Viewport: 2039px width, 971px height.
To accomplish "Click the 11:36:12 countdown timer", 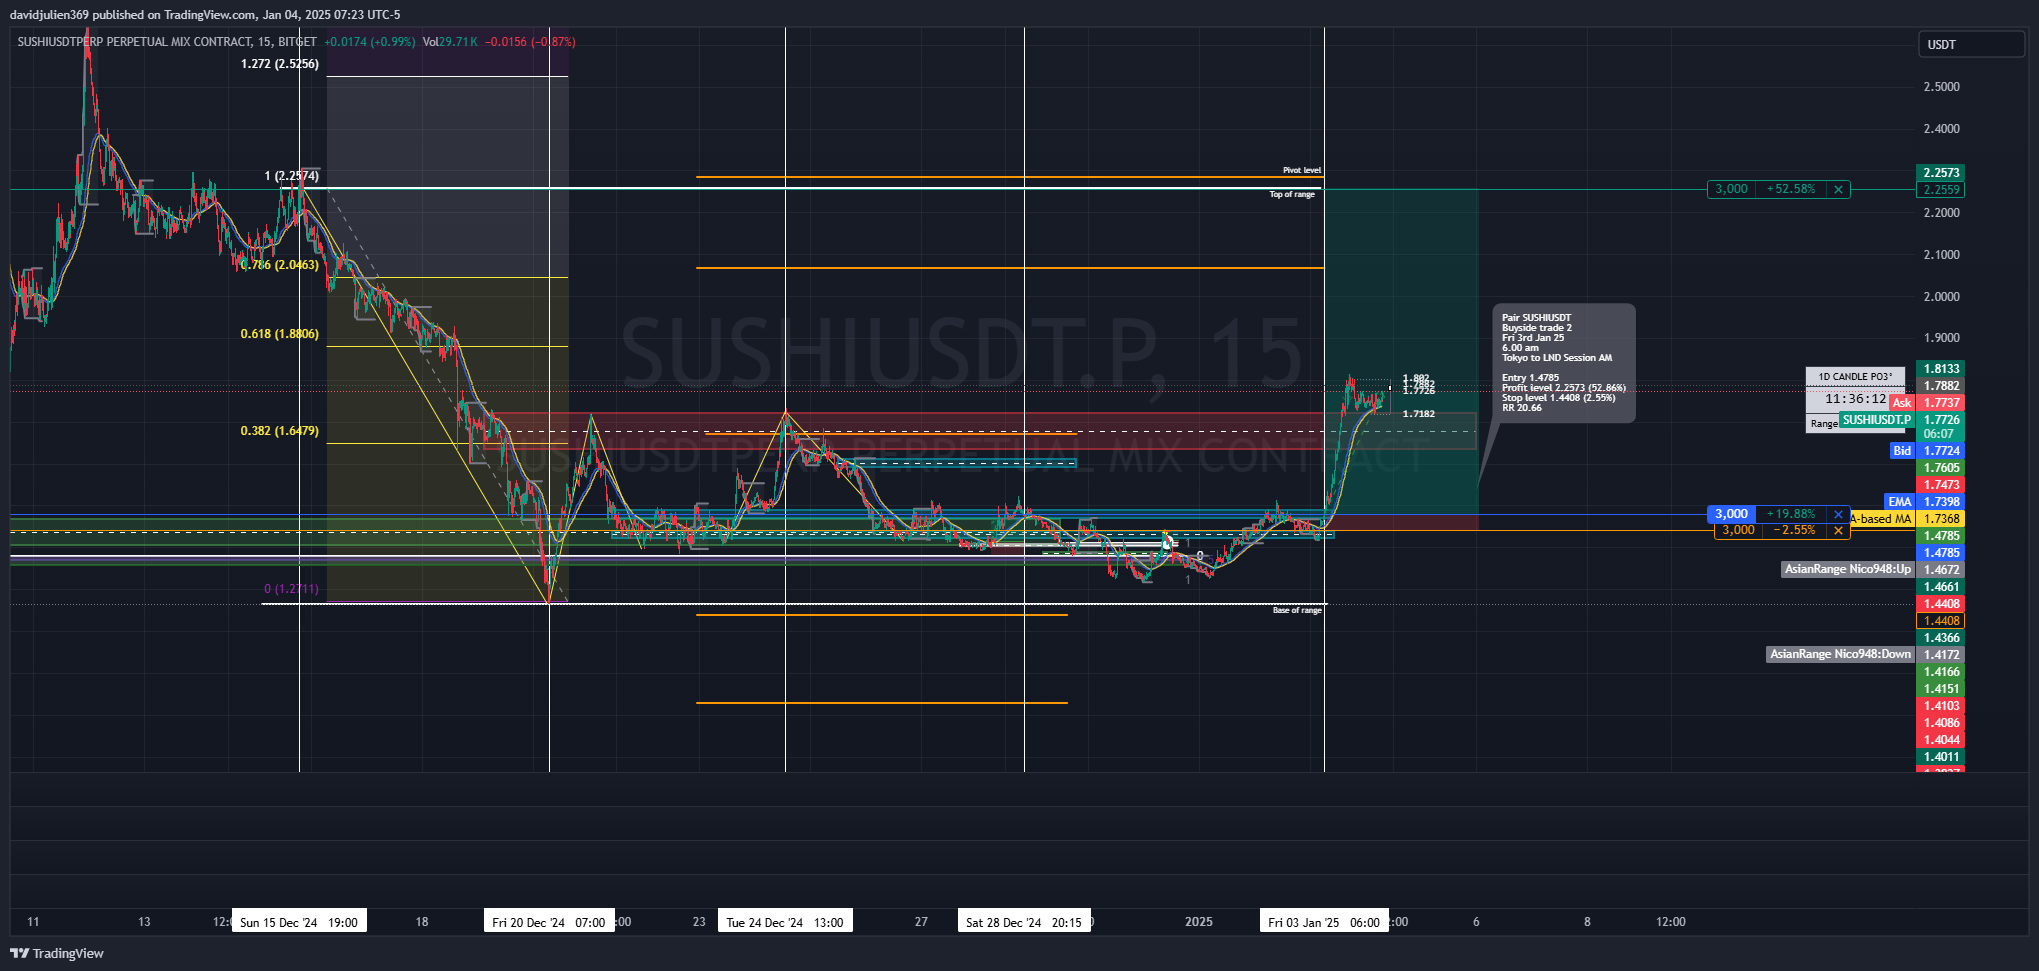I will point(1855,398).
